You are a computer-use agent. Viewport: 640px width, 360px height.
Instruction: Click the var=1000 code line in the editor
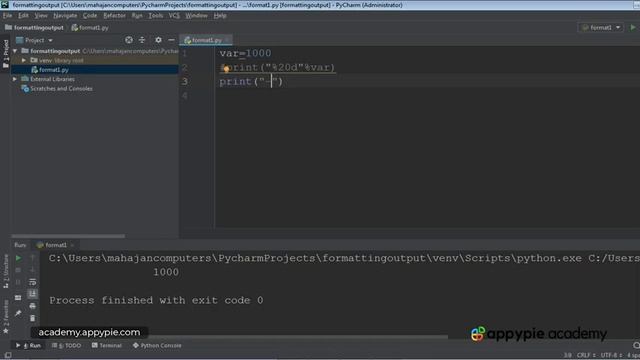coord(245,53)
